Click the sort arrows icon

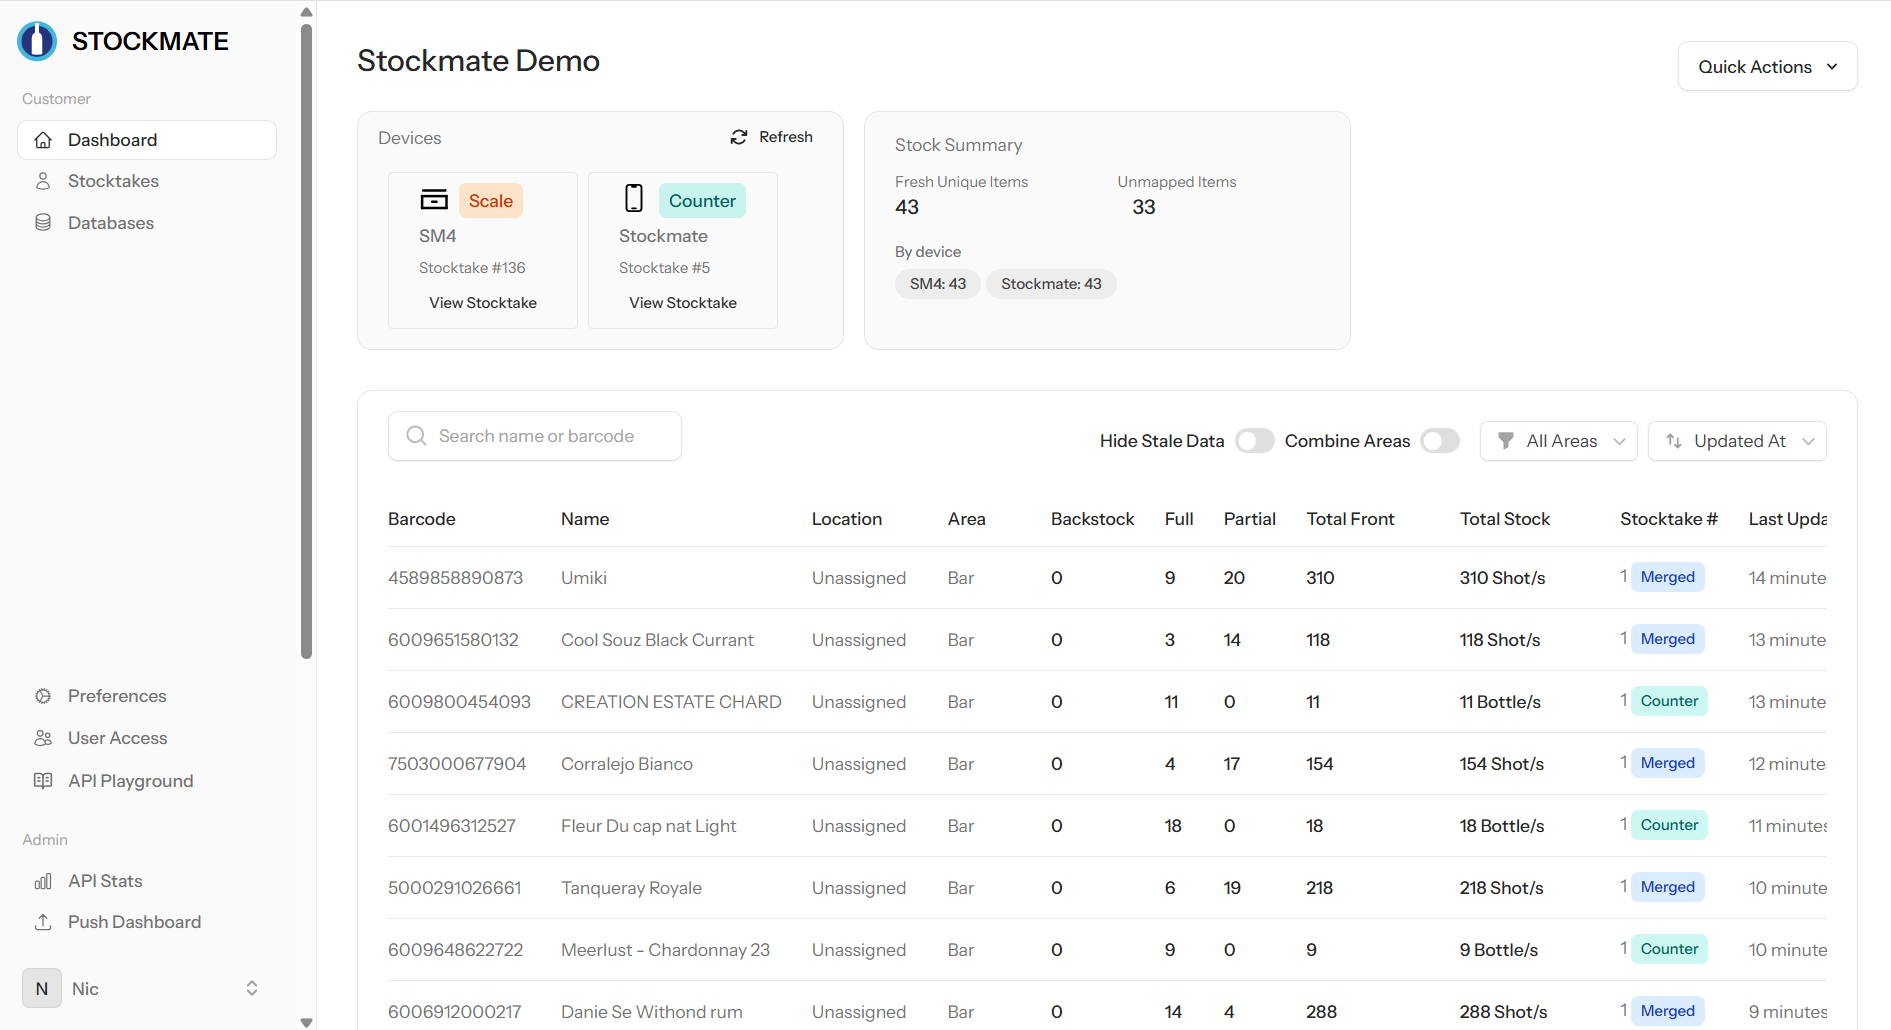tap(1674, 441)
